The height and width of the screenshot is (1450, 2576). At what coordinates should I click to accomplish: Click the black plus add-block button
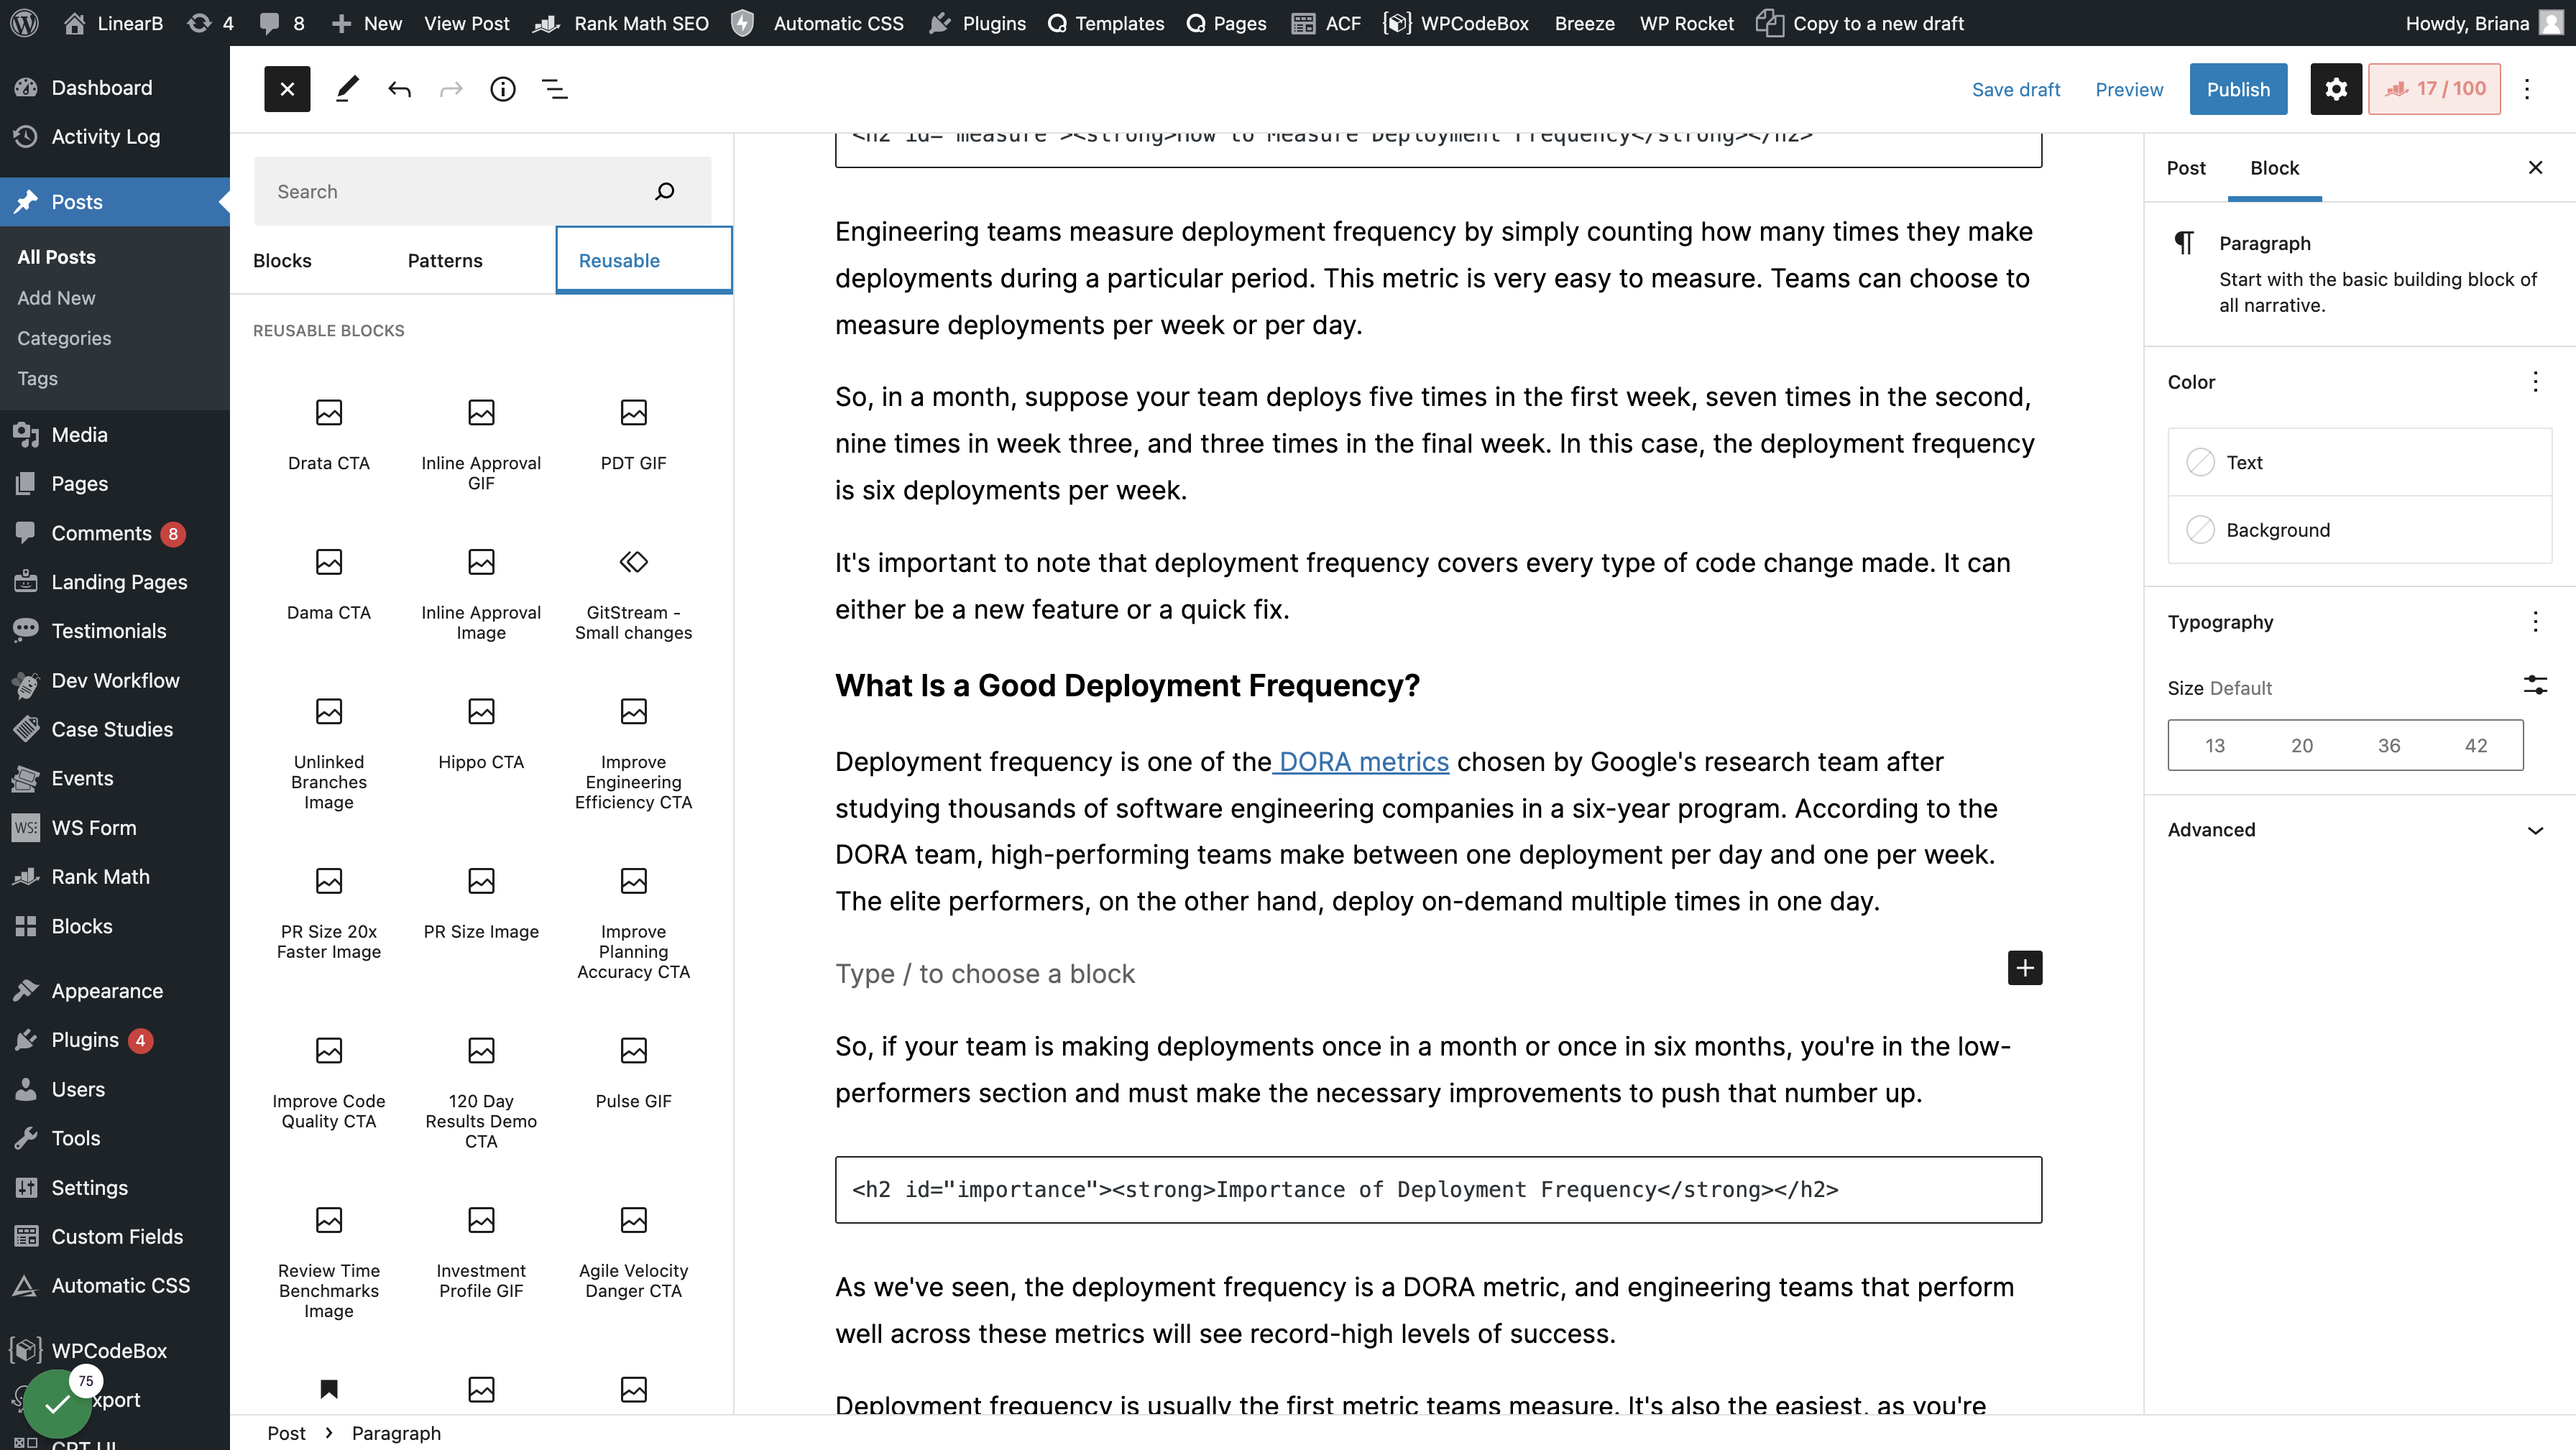click(2025, 968)
